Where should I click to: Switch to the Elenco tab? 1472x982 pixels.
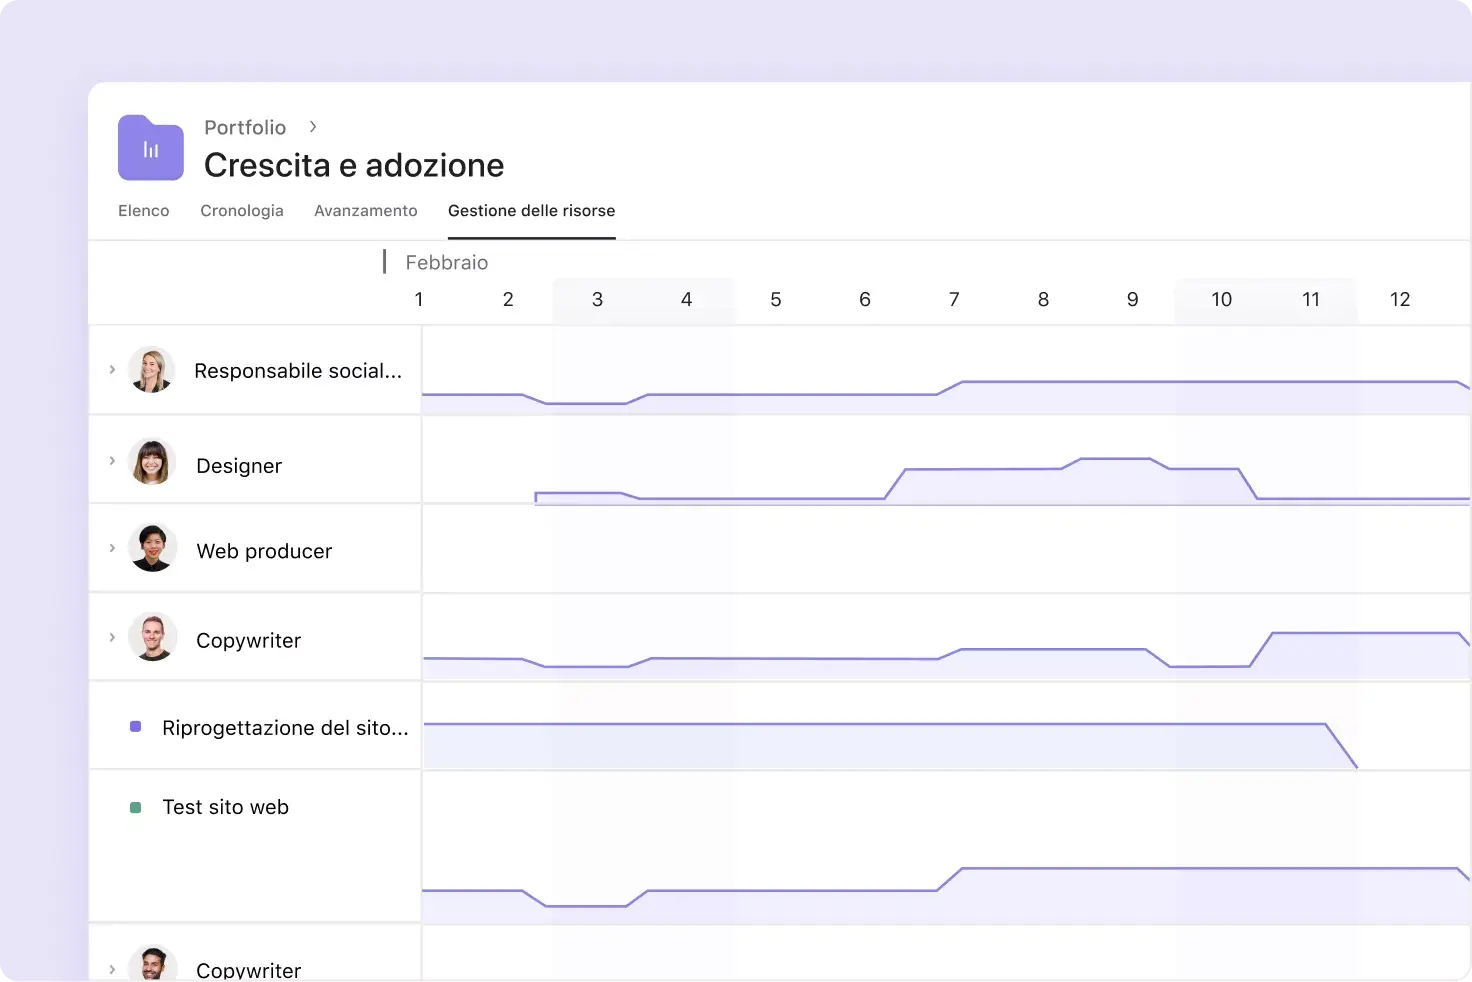point(143,210)
